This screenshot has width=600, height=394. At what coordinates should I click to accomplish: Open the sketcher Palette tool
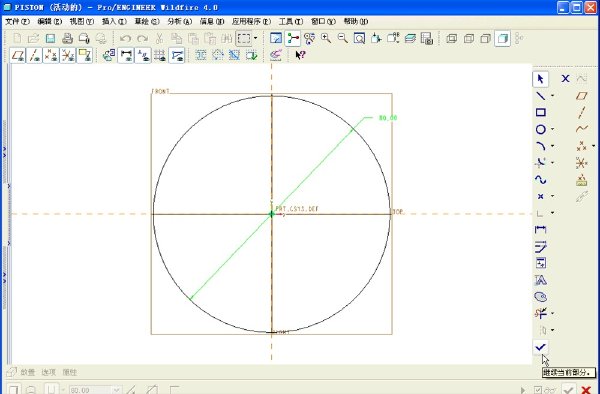tap(540, 297)
